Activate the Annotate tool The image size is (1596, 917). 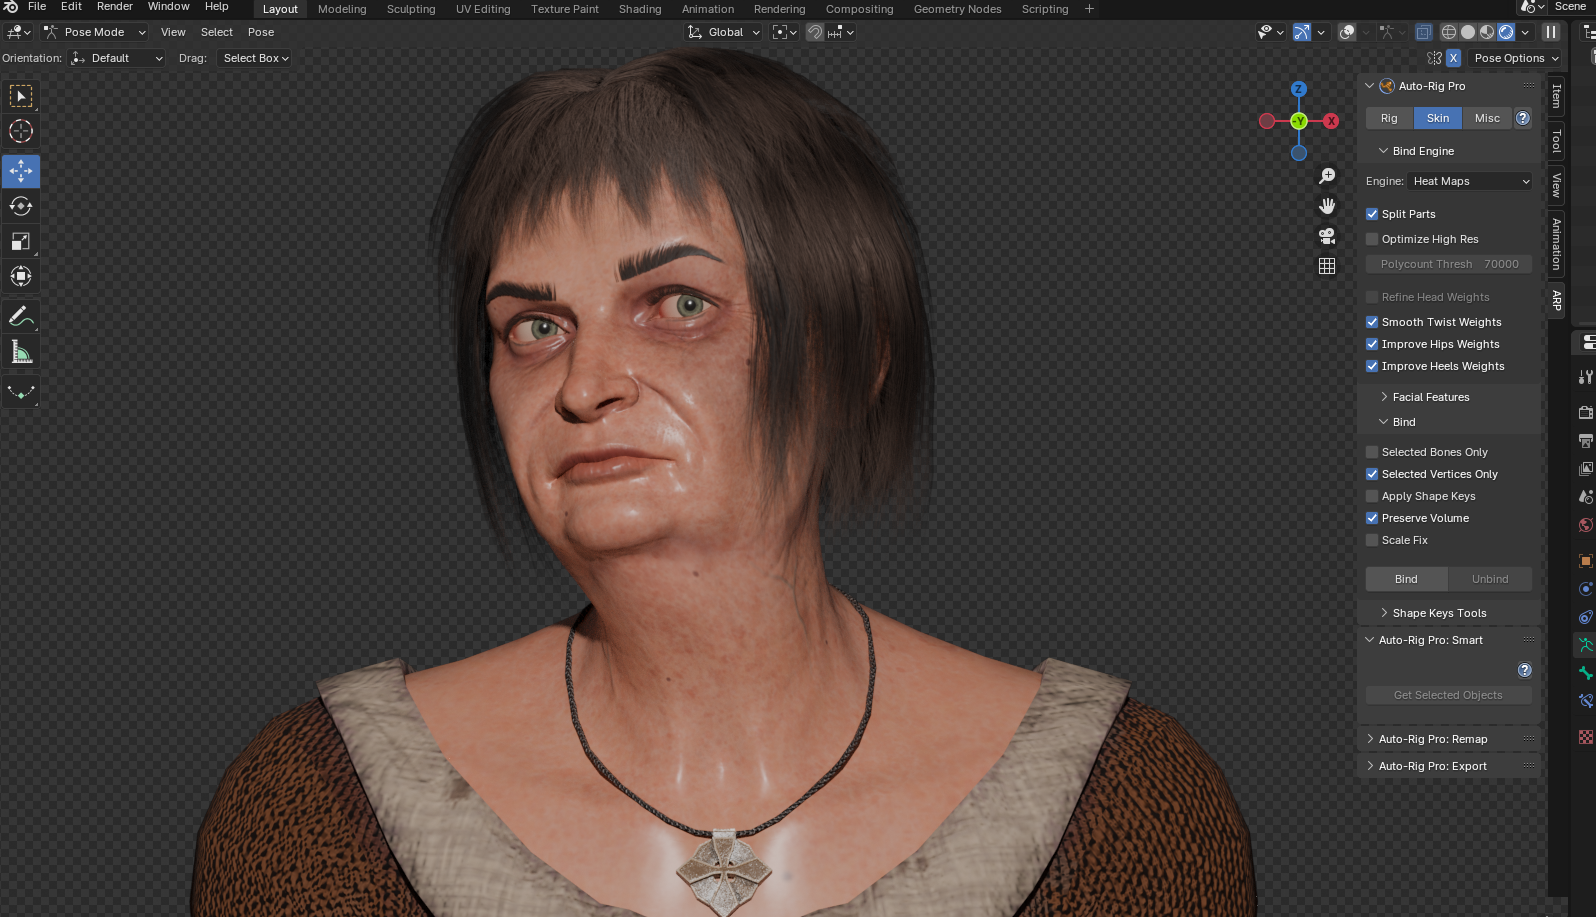[x=21, y=316]
